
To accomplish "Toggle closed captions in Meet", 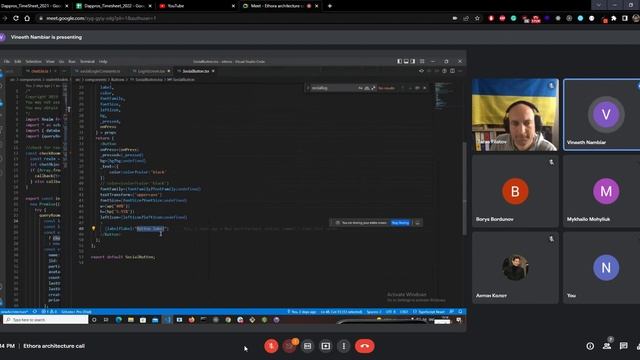I will coord(307,346).
